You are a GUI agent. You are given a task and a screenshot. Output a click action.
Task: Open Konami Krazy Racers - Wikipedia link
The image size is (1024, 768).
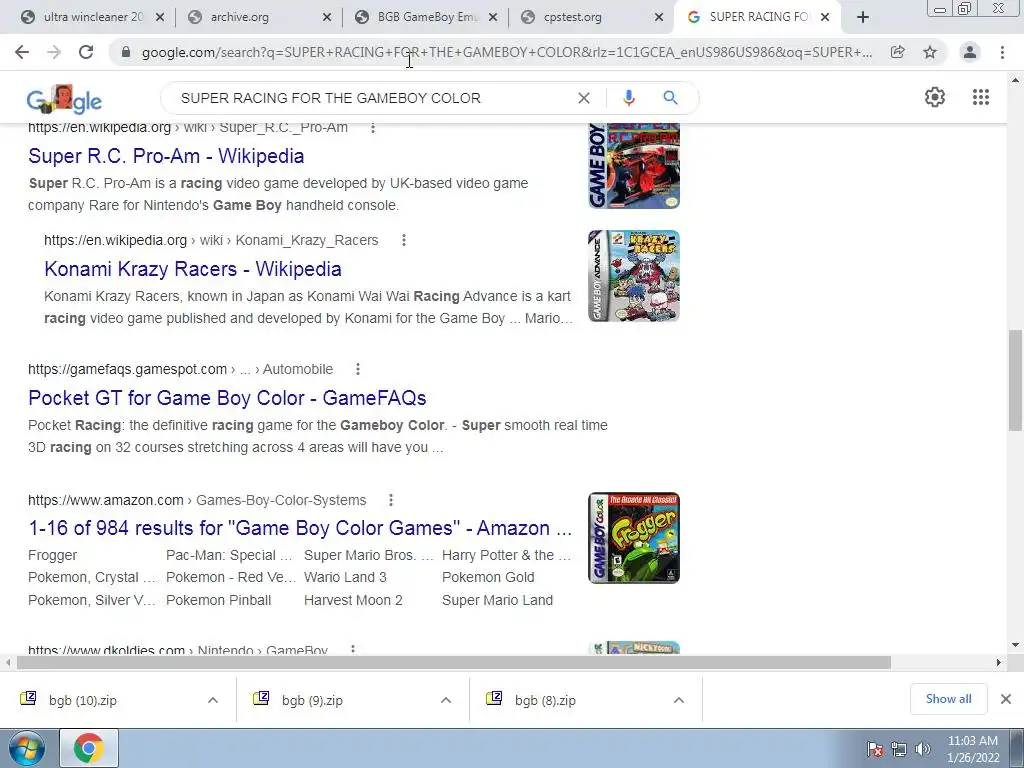coord(193,269)
